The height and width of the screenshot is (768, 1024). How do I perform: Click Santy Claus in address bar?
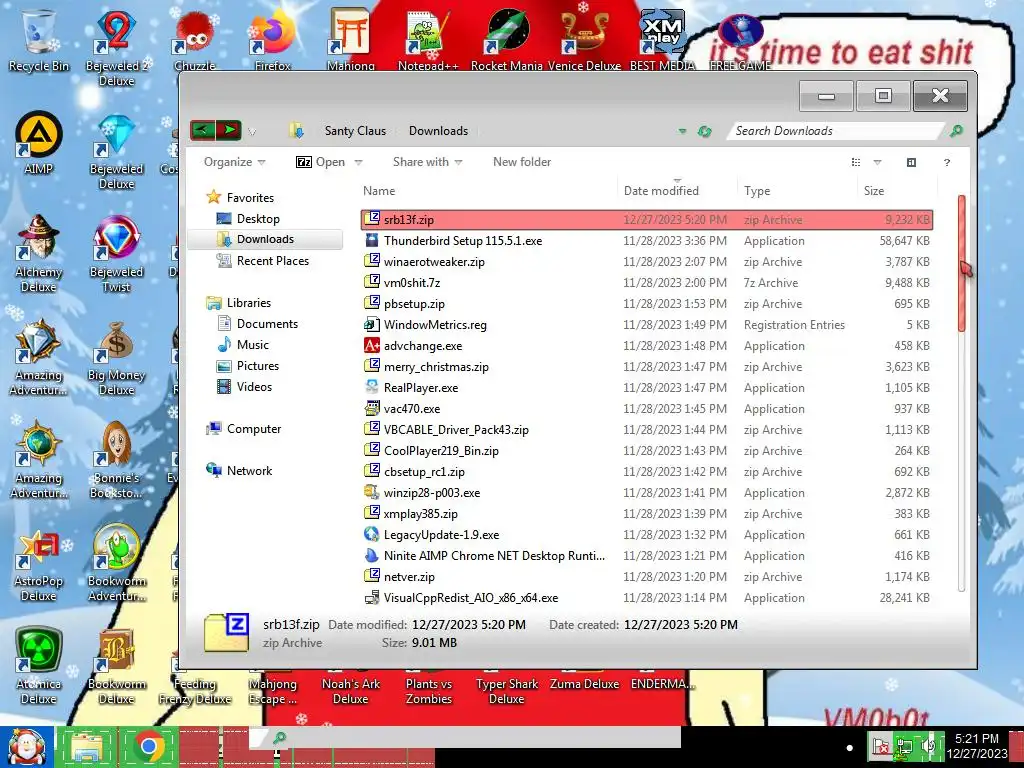pyautogui.click(x=355, y=131)
